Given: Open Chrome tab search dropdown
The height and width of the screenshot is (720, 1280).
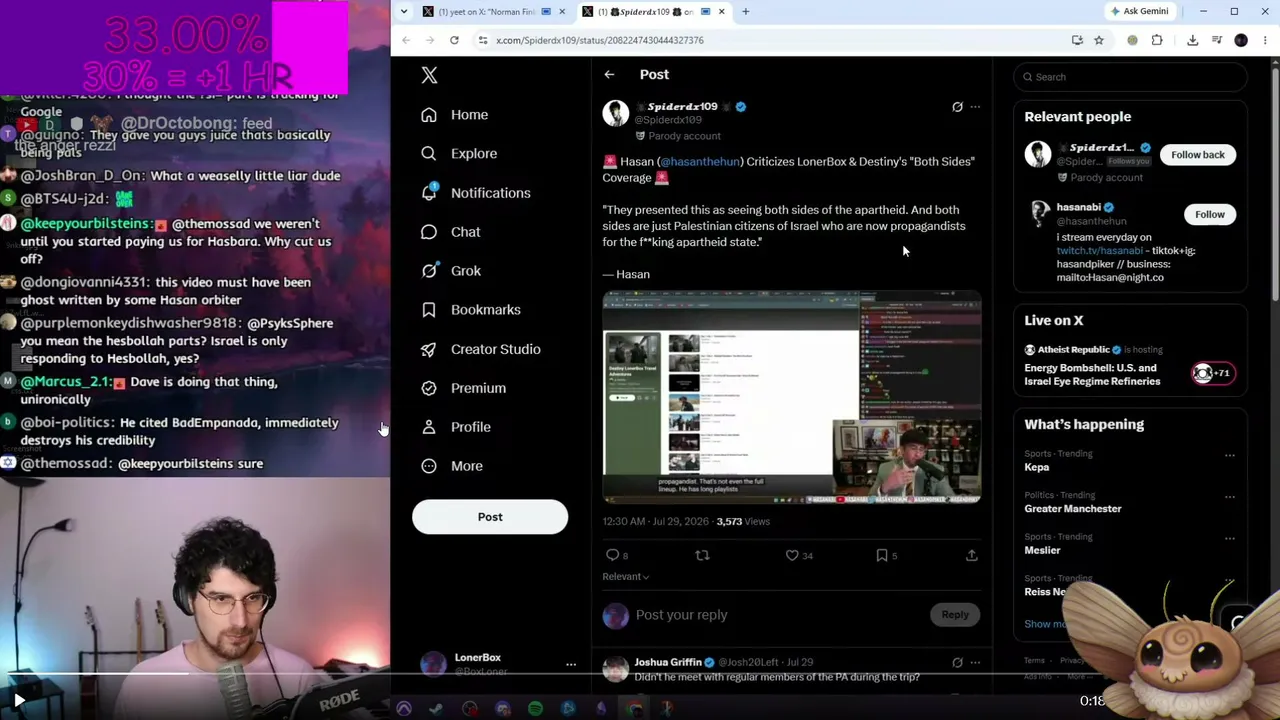Looking at the screenshot, I should coord(403,12).
